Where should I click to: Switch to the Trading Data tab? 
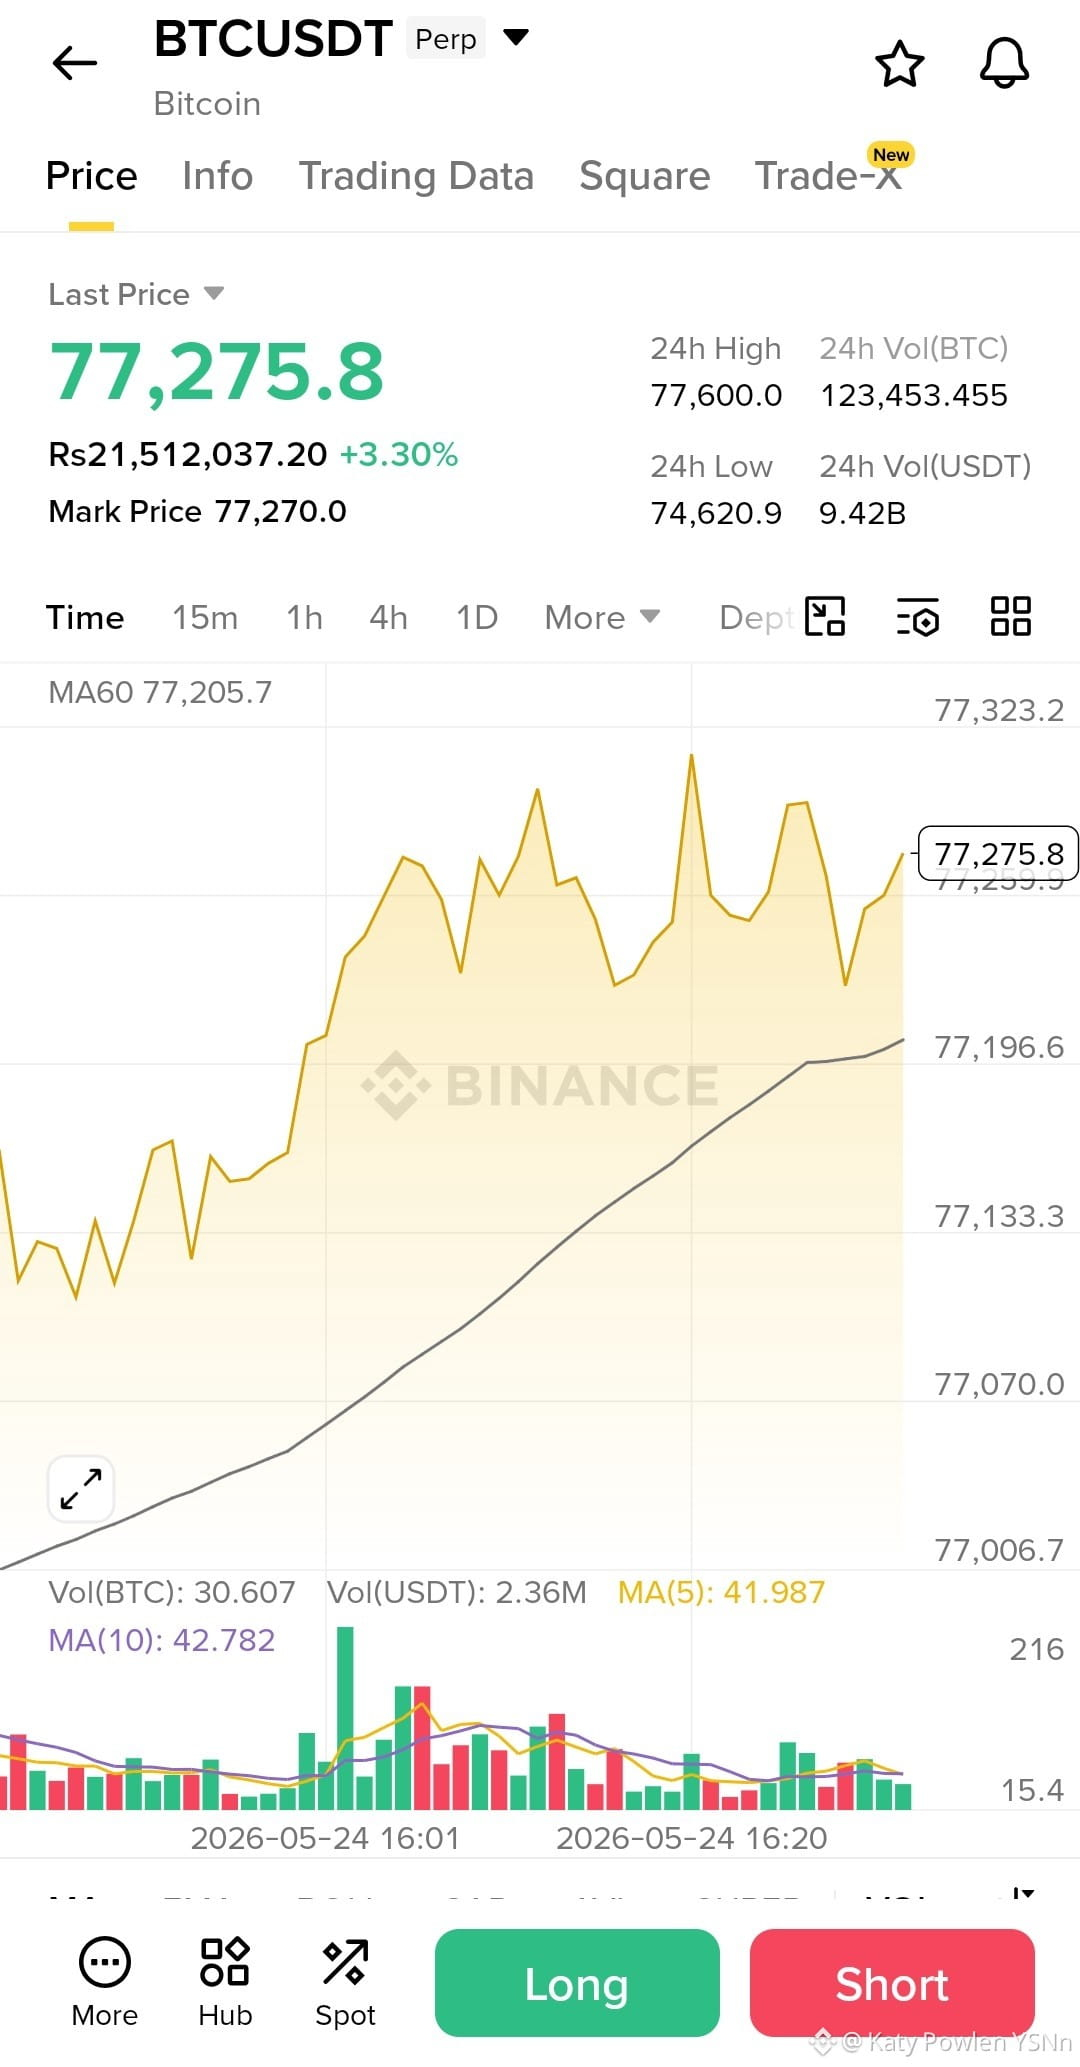[416, 176]
